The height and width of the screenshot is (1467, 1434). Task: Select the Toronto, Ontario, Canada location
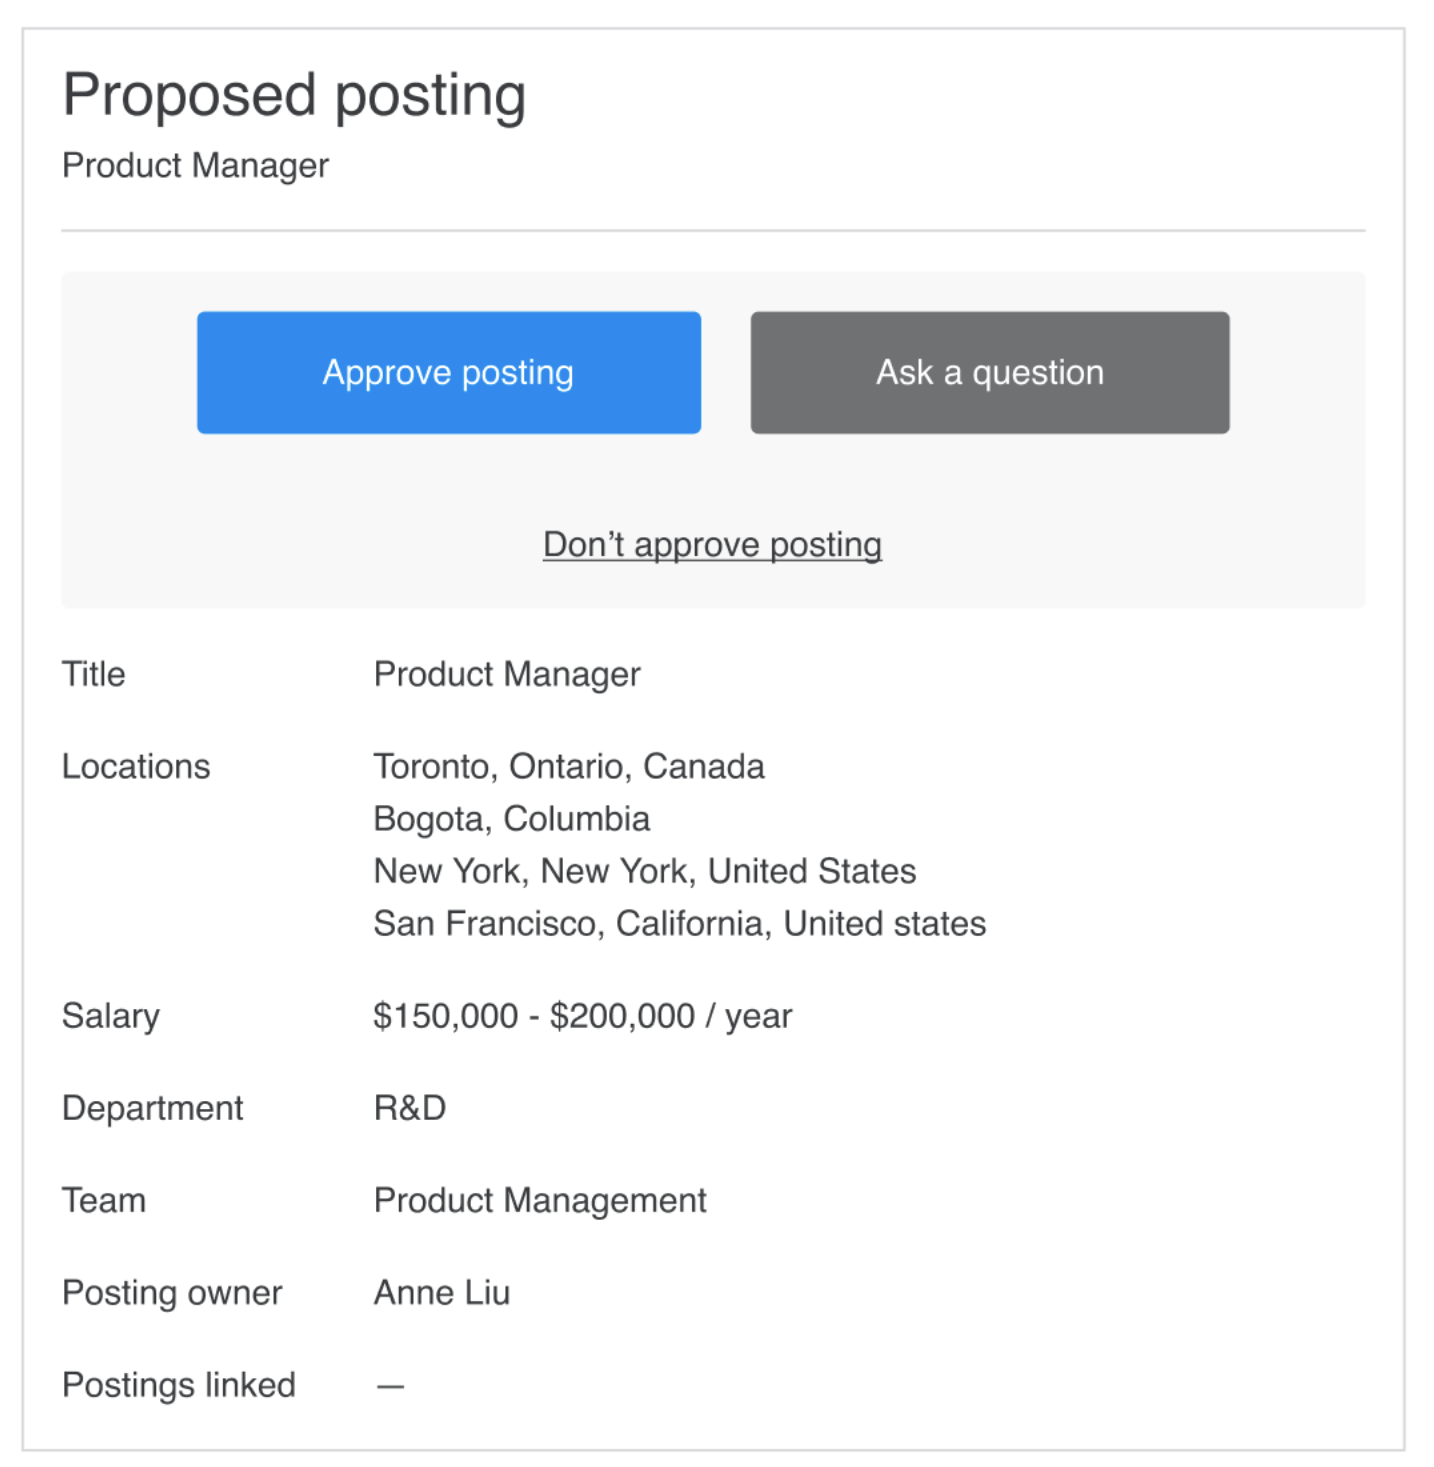(x=568, y=766)
